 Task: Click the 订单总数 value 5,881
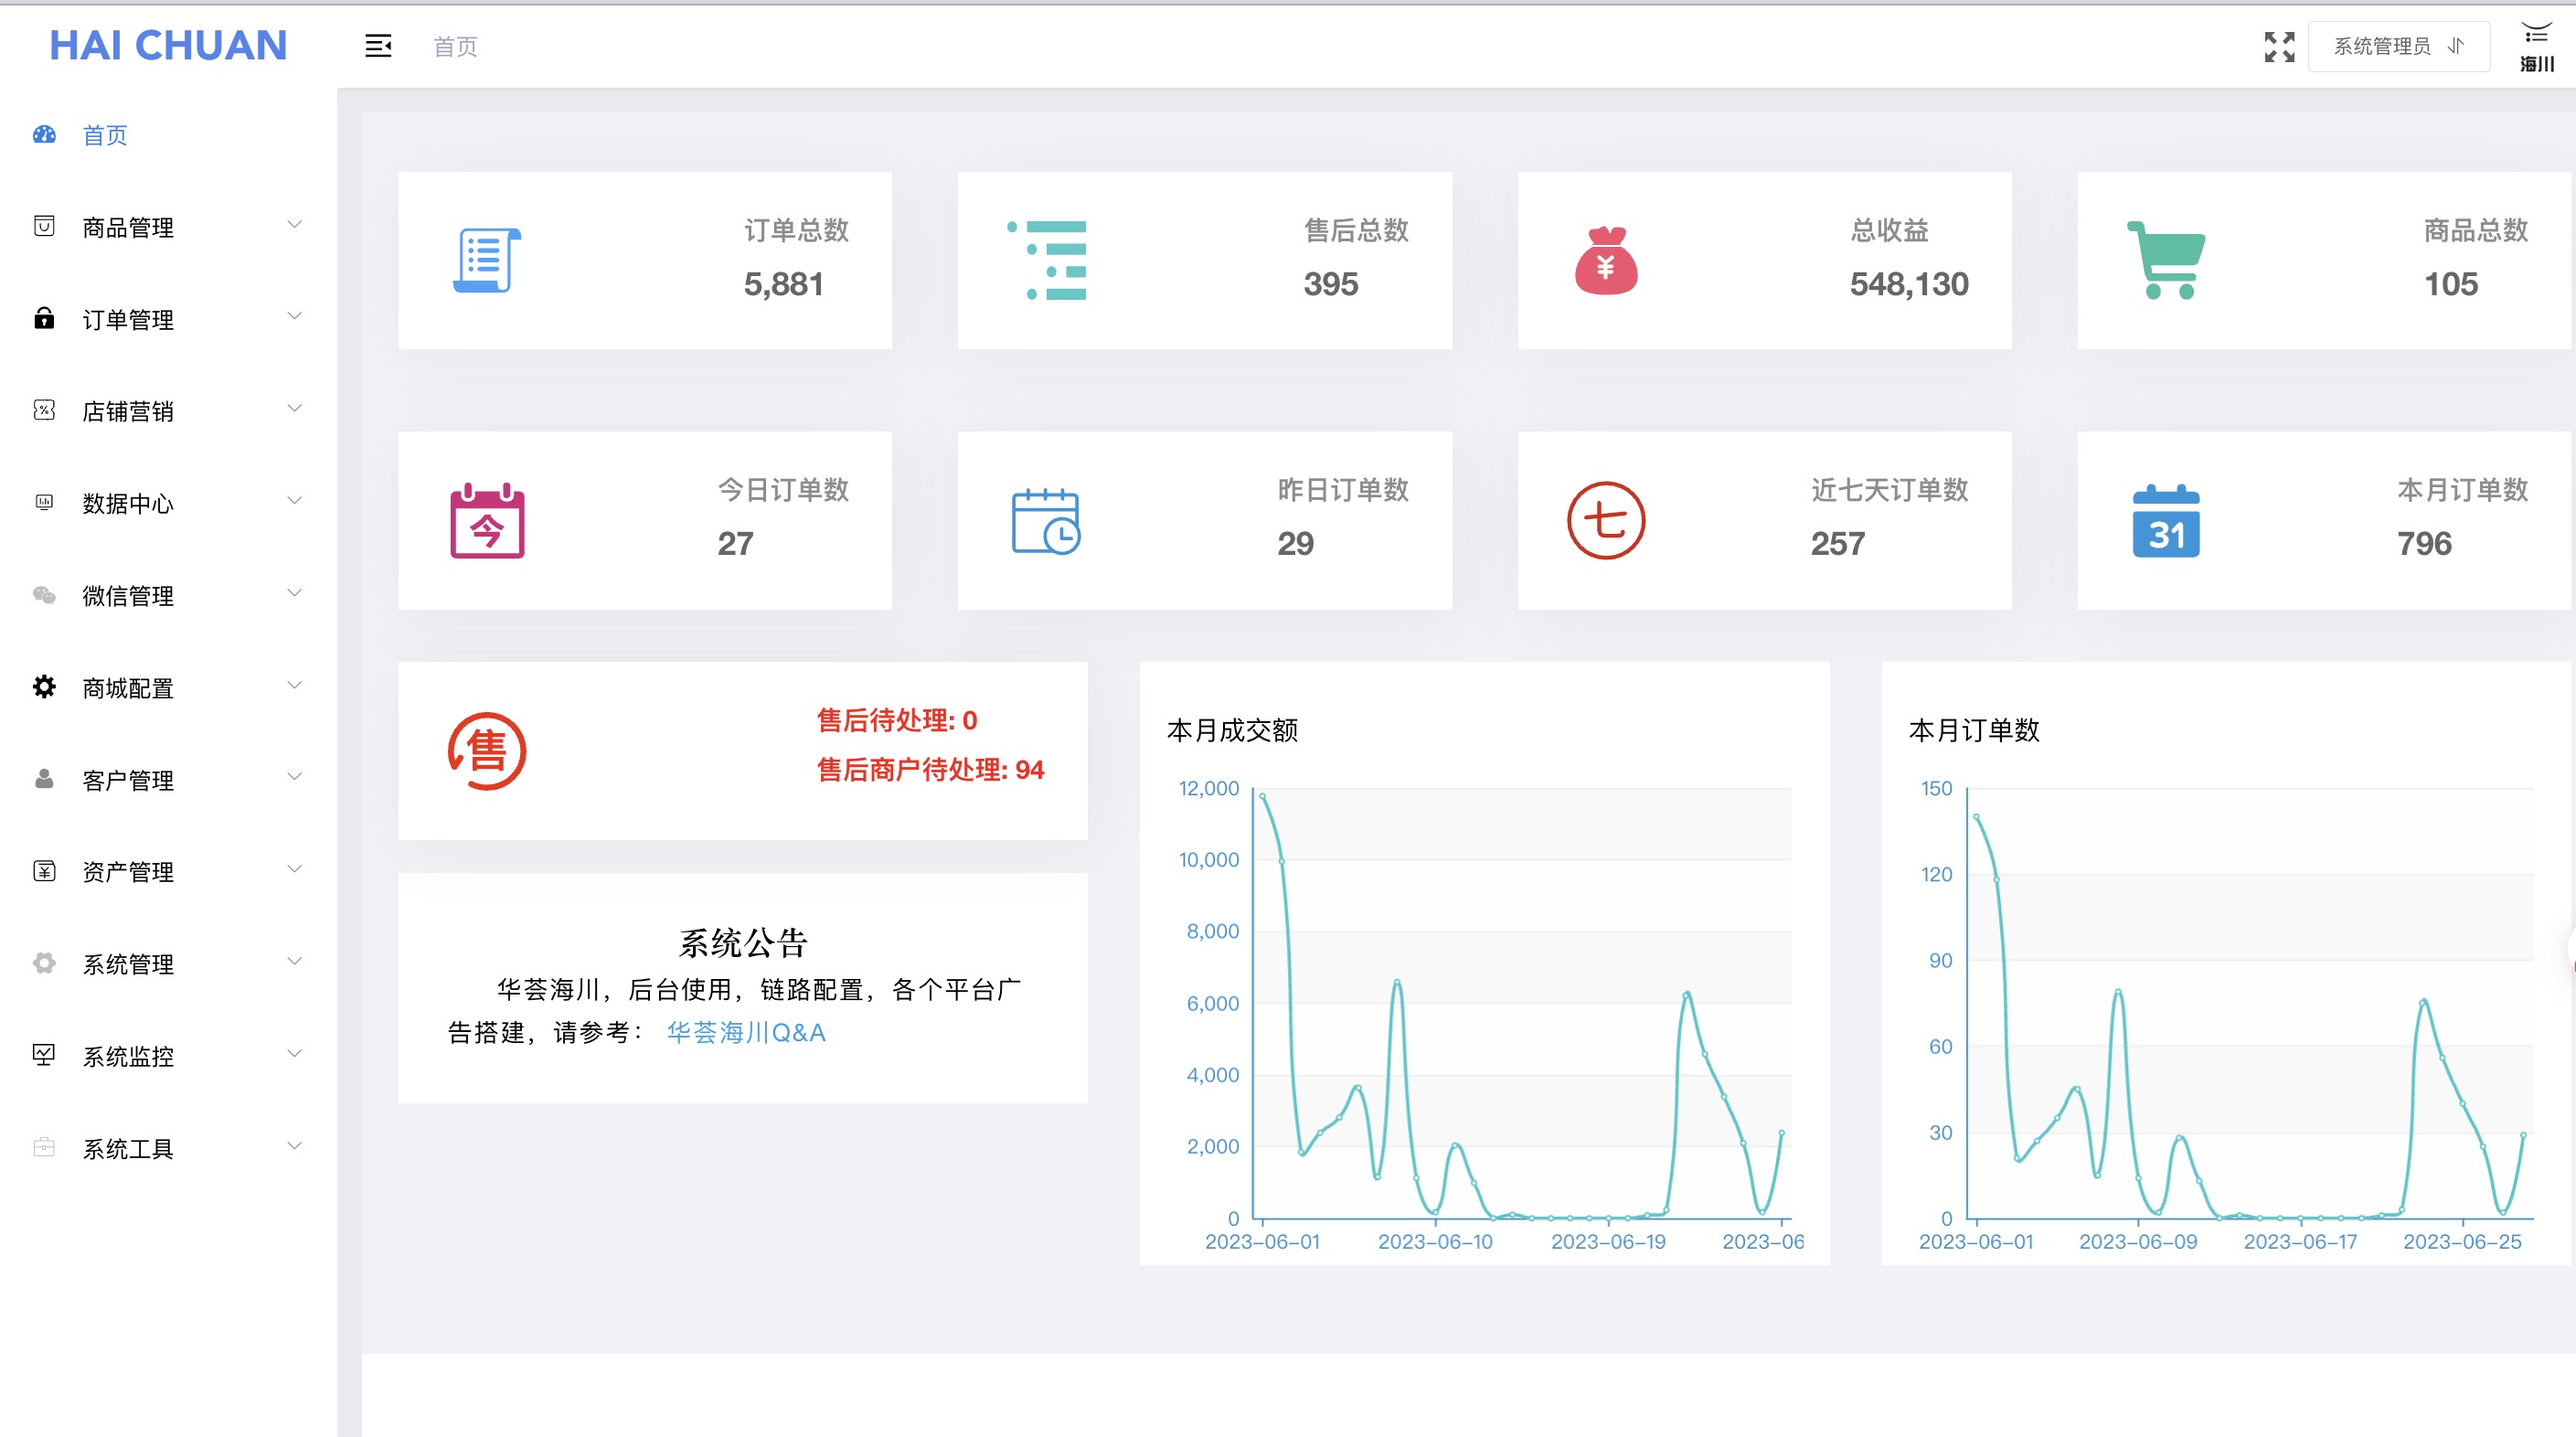(784, 284)
